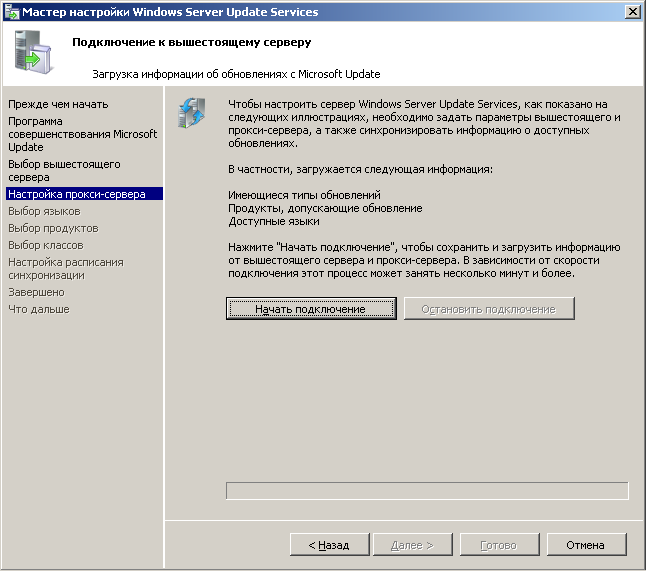Click the heading Подключение к вышестоящему серверу
The width and height of the screenshot is (646, 571).
192,42
